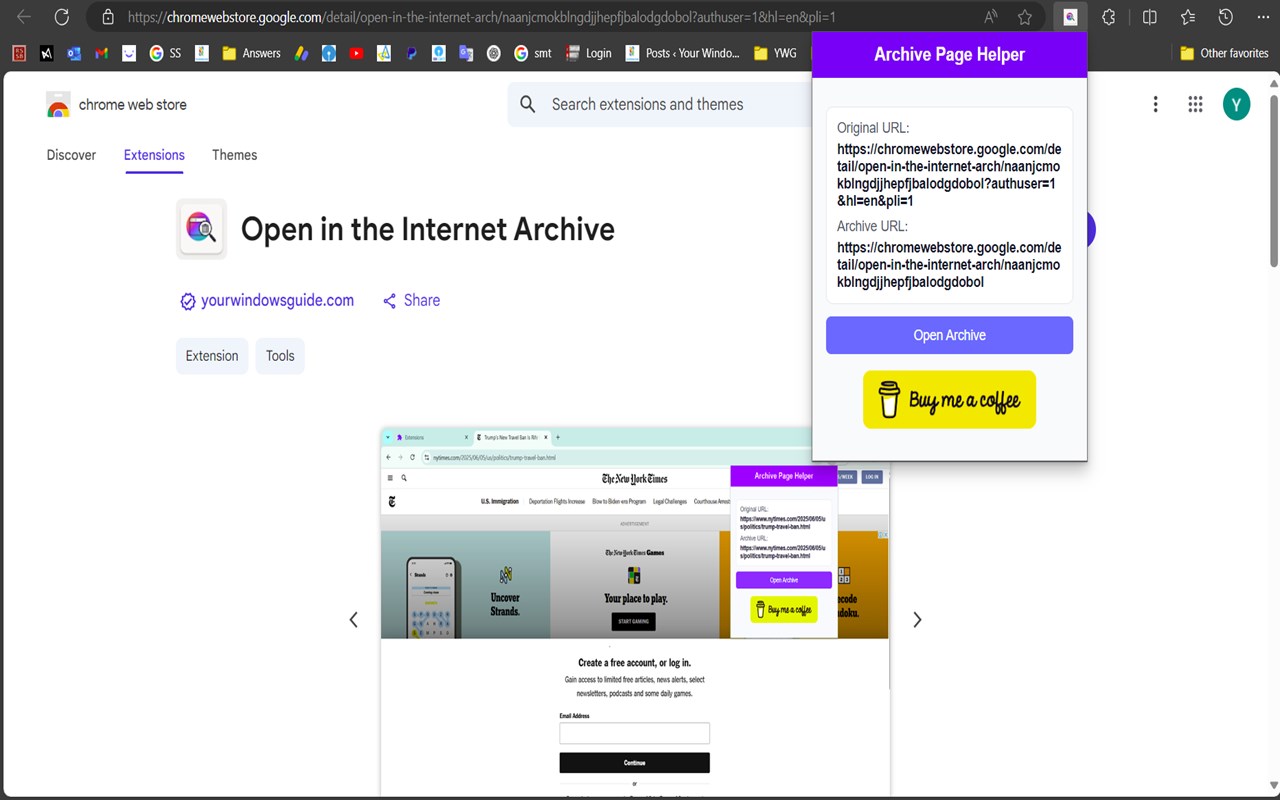The width and height of the screenshot is (1280, 800).
Task: Open the PayPal bookmark
Action: [x=411, y=53]
